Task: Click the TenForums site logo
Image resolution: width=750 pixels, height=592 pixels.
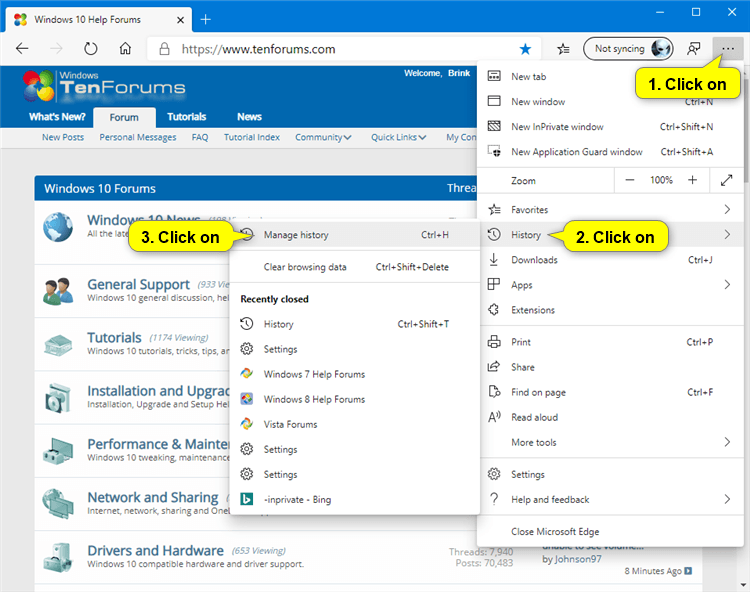Action: click(104, 86)
